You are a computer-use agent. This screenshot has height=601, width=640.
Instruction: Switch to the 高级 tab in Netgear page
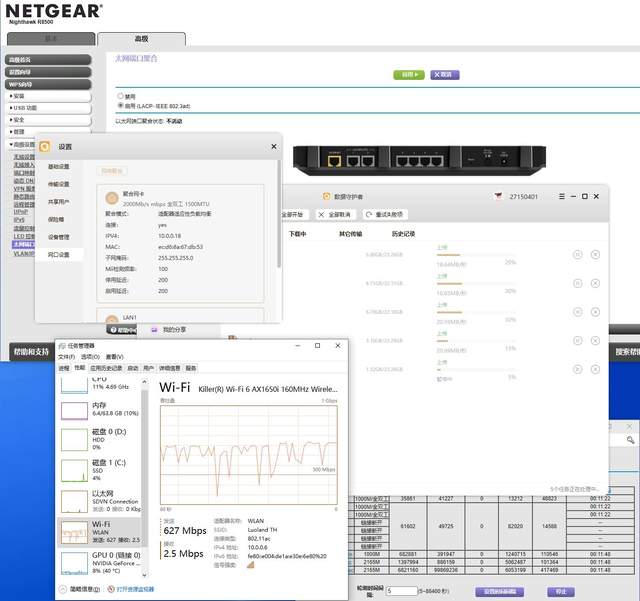click(142, 39)
